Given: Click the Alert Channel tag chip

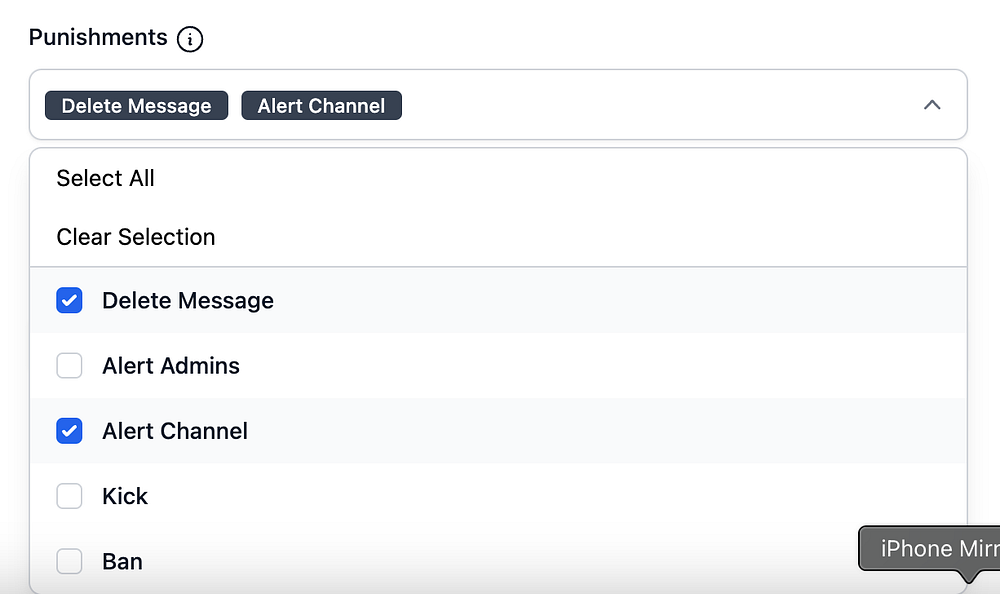Looking at the screenshot, I should (321, 106).
